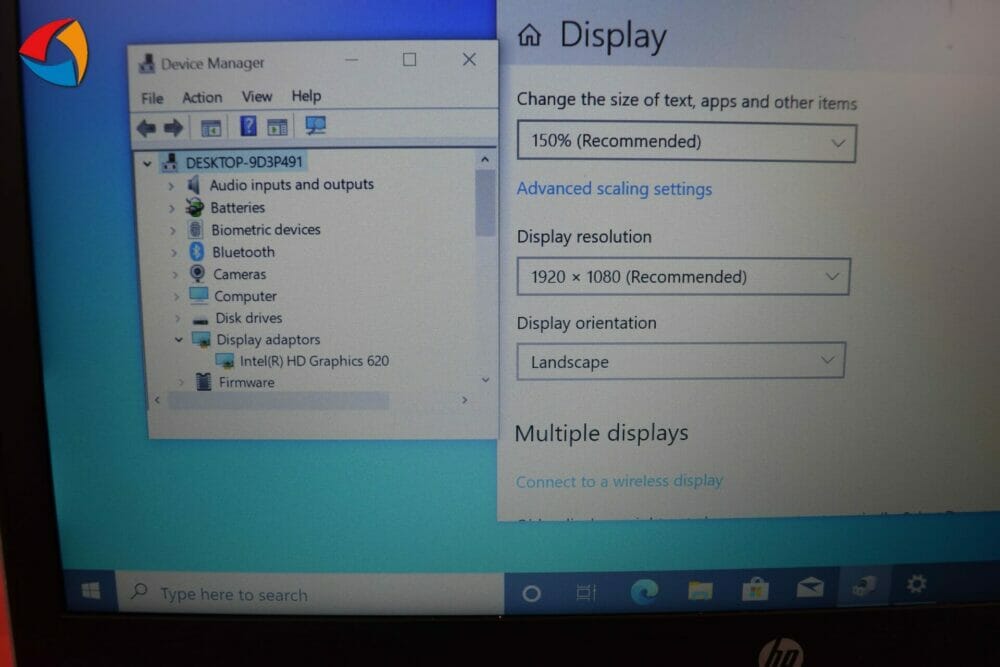Expand the Computer category arrow
Screen dimensions: 1000x667
(176, 297)
